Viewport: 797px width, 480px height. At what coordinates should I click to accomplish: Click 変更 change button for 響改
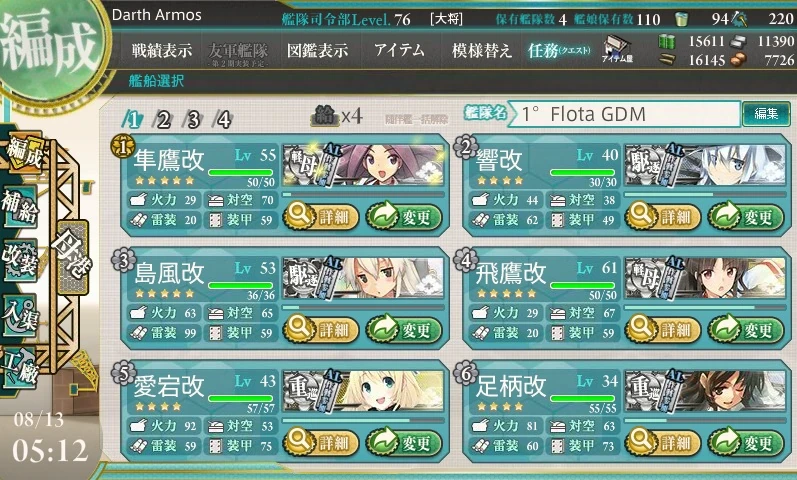(746, 217)
